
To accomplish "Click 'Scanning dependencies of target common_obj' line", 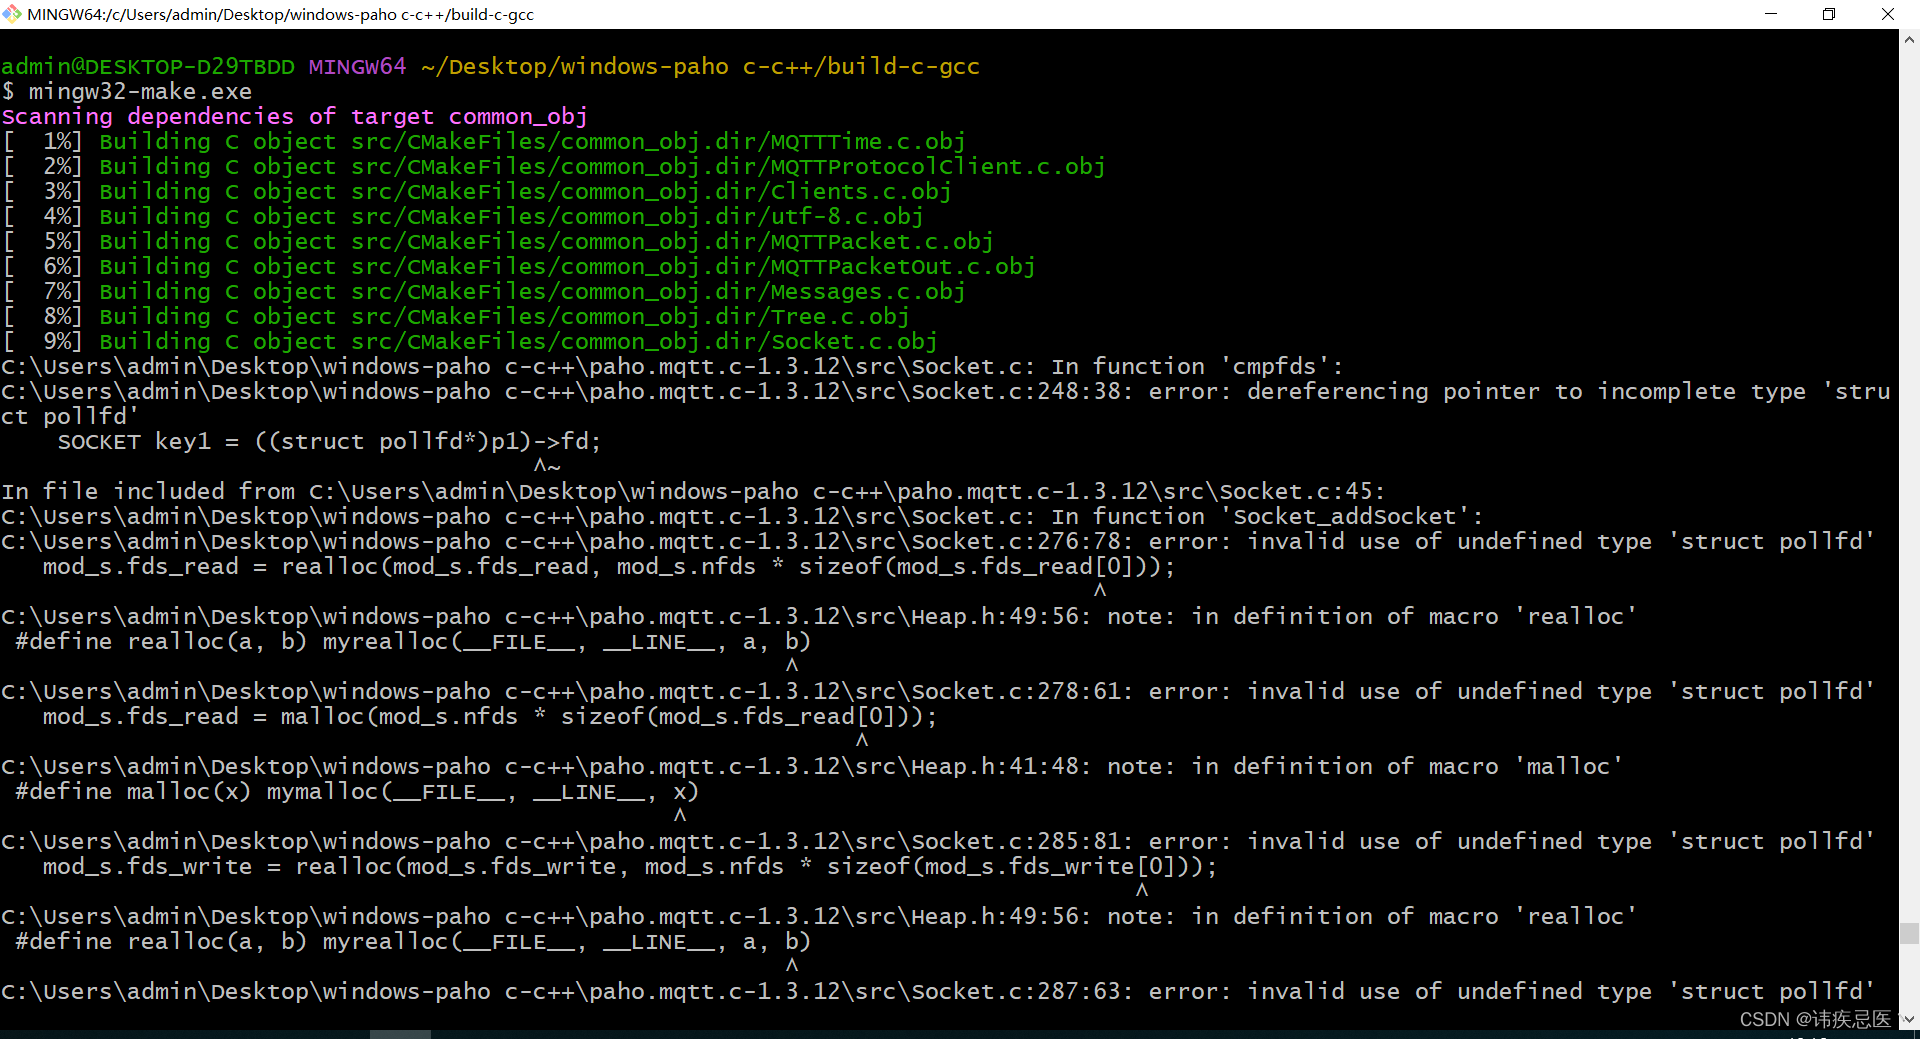I will pyautogui.click(x=295, y=117).
